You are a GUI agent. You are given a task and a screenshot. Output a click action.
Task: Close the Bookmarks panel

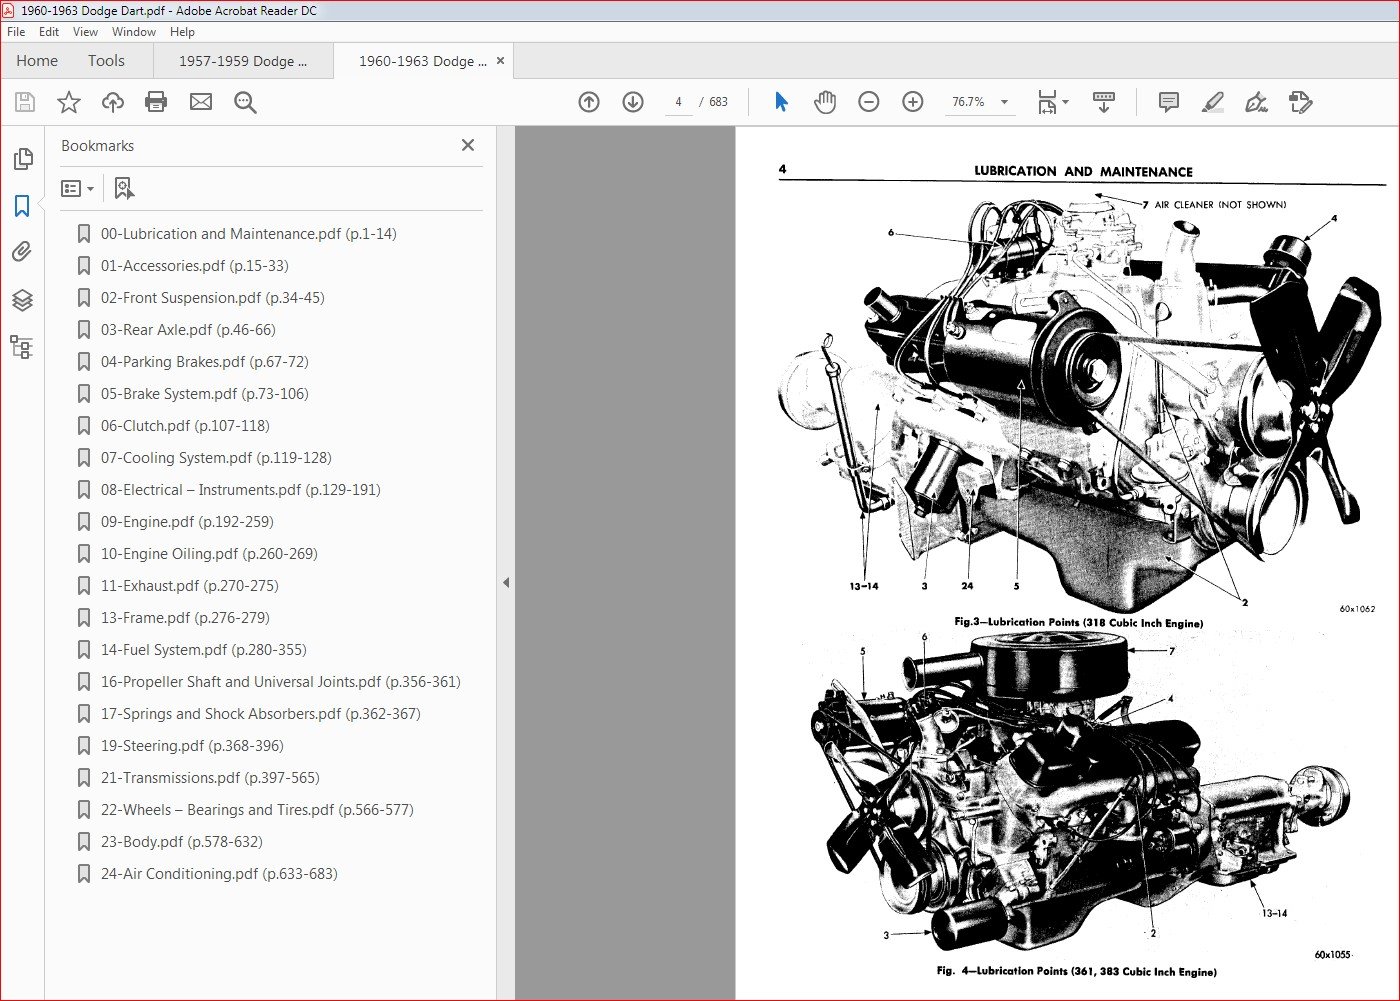[x=468, y=145]
